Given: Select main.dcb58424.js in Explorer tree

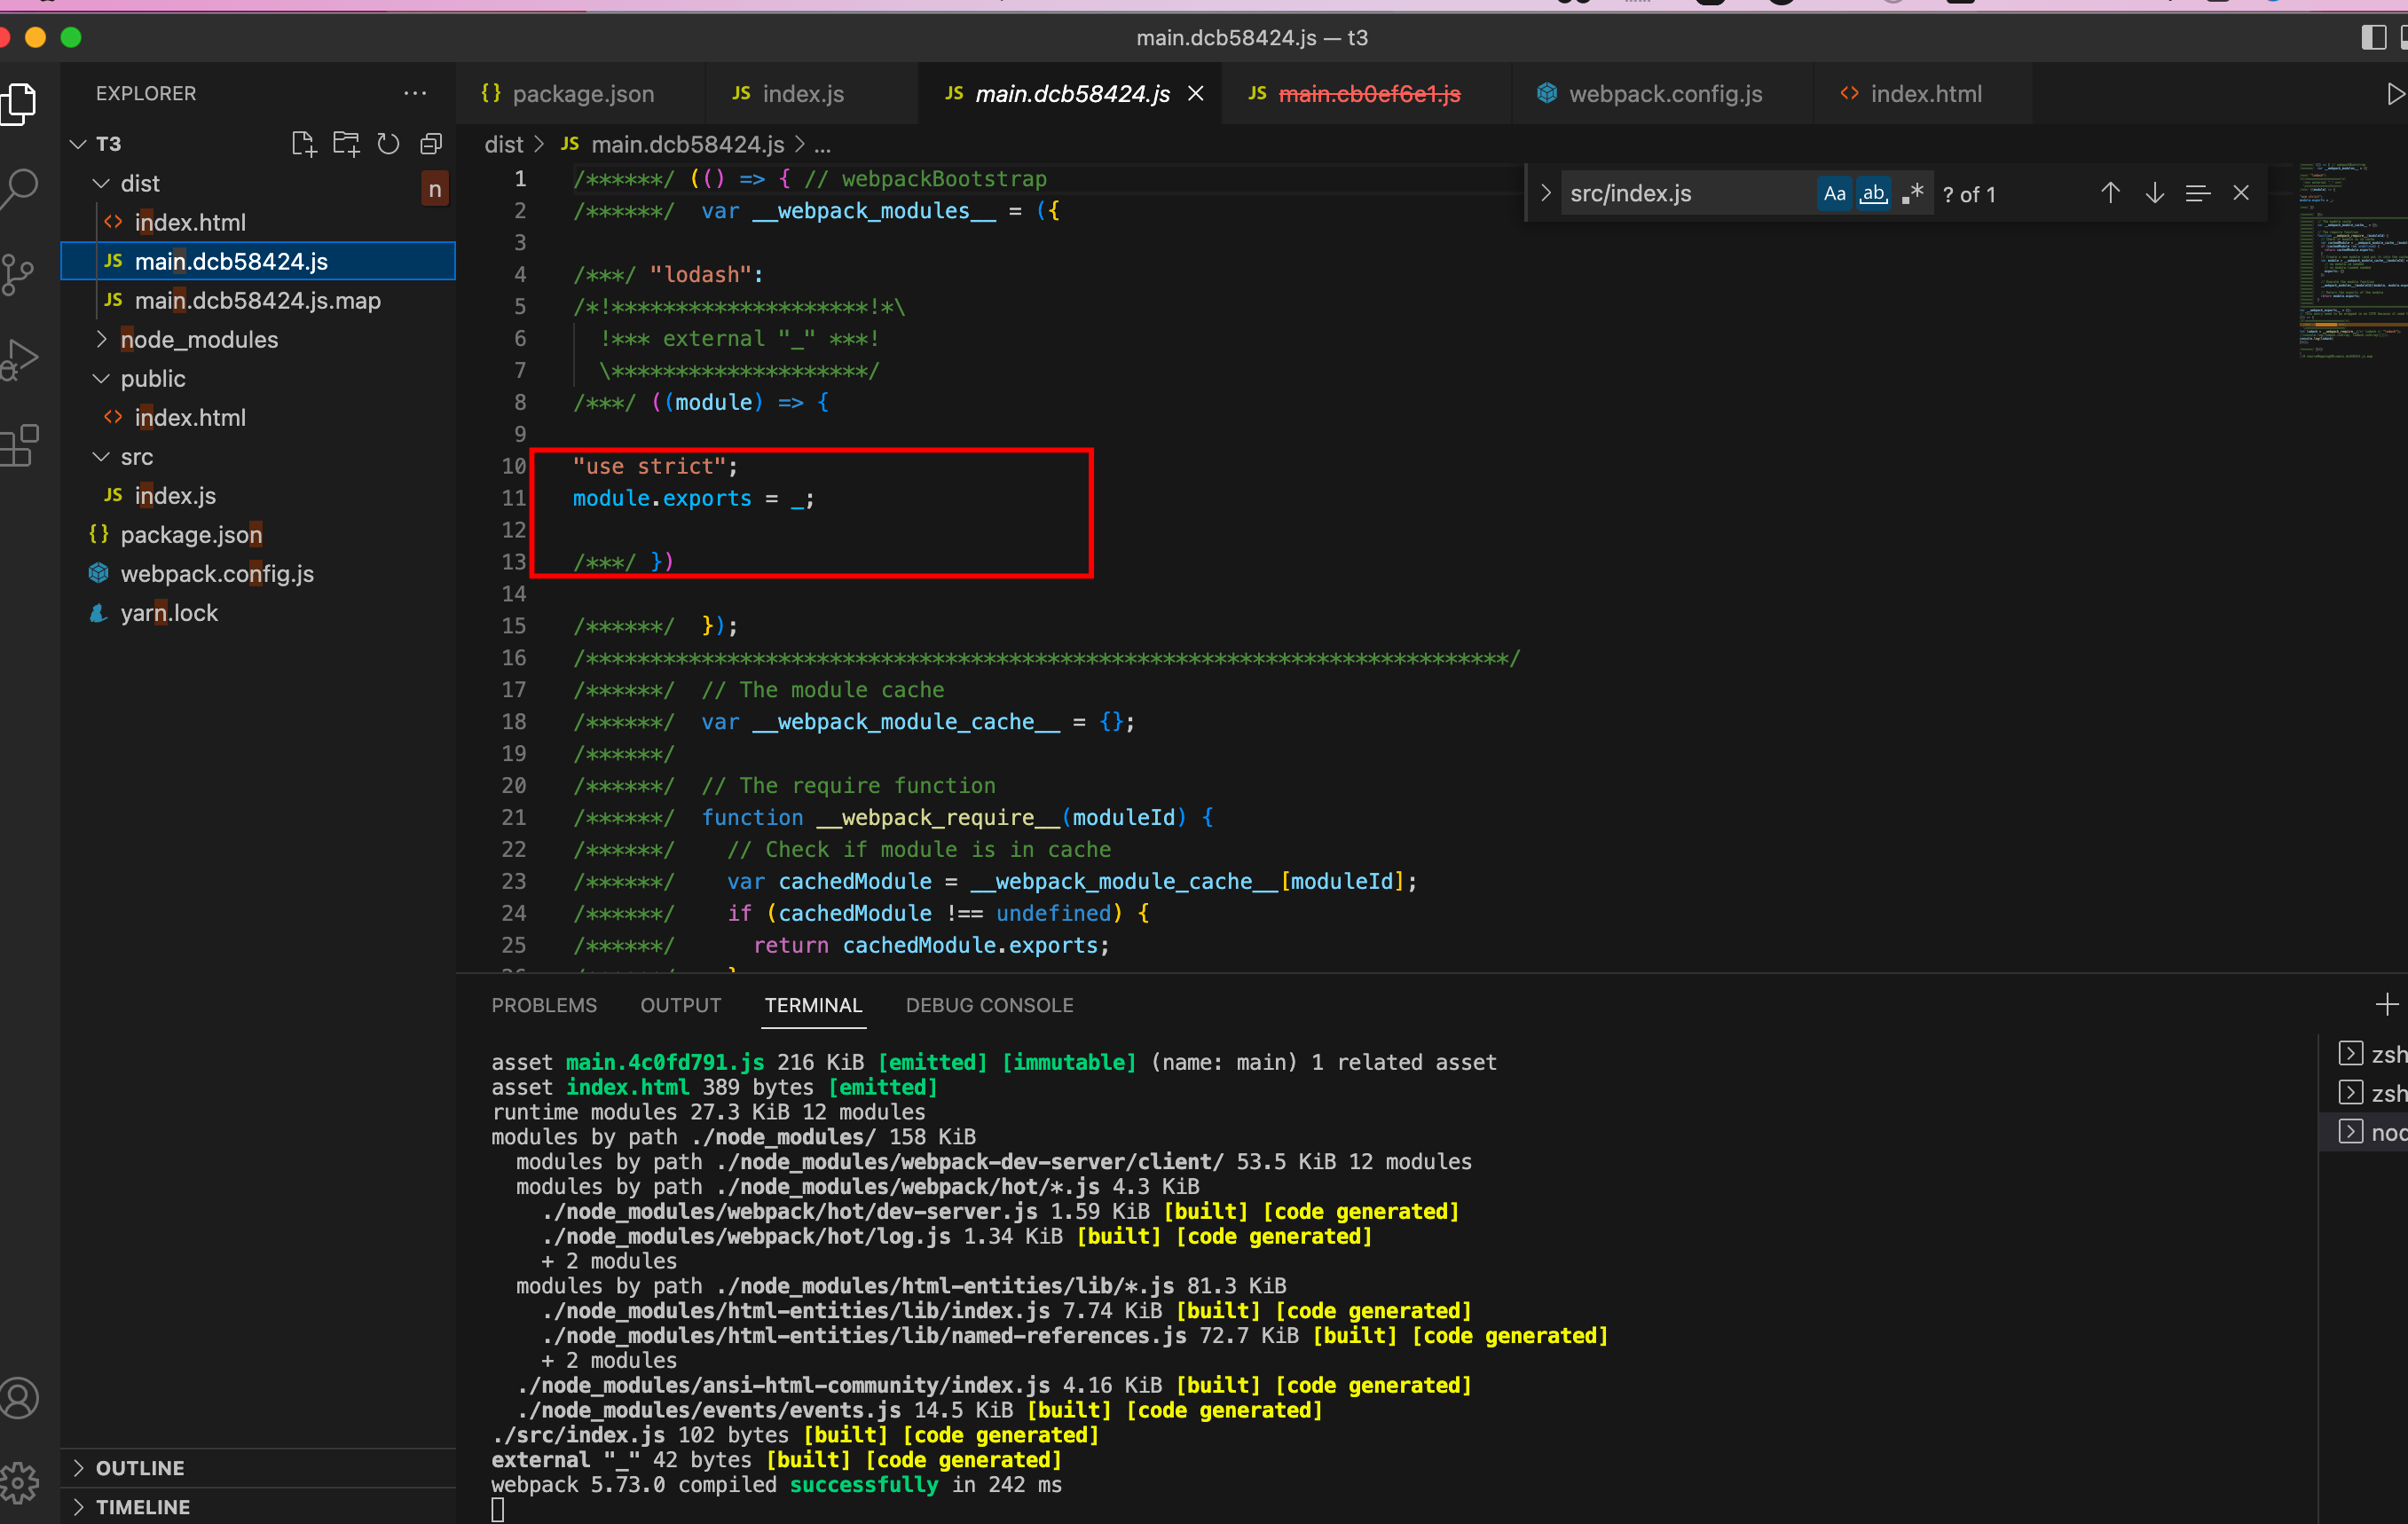Looking at the screenshot, I should 258,261.
